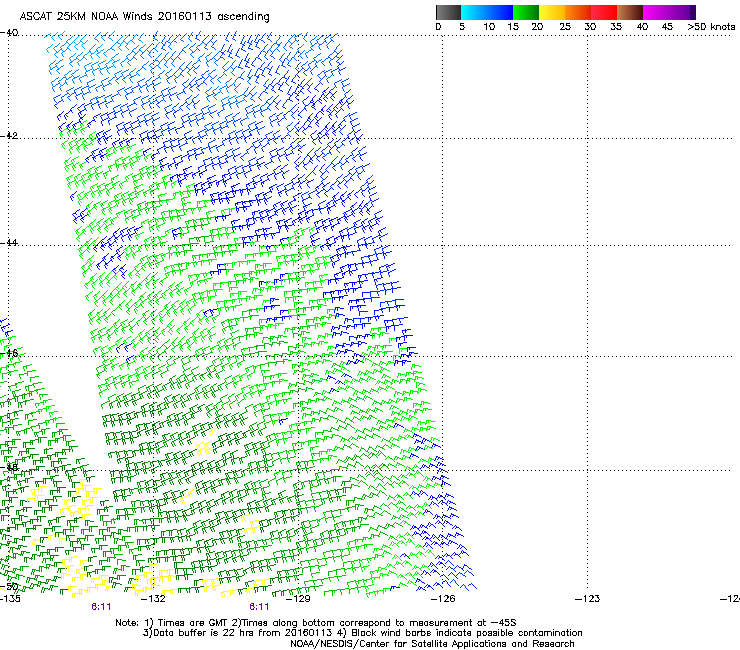Click the '-42' latitude axis label
Image resolution: width=740 pixels, height=650 pixels.
pos(9,136)
